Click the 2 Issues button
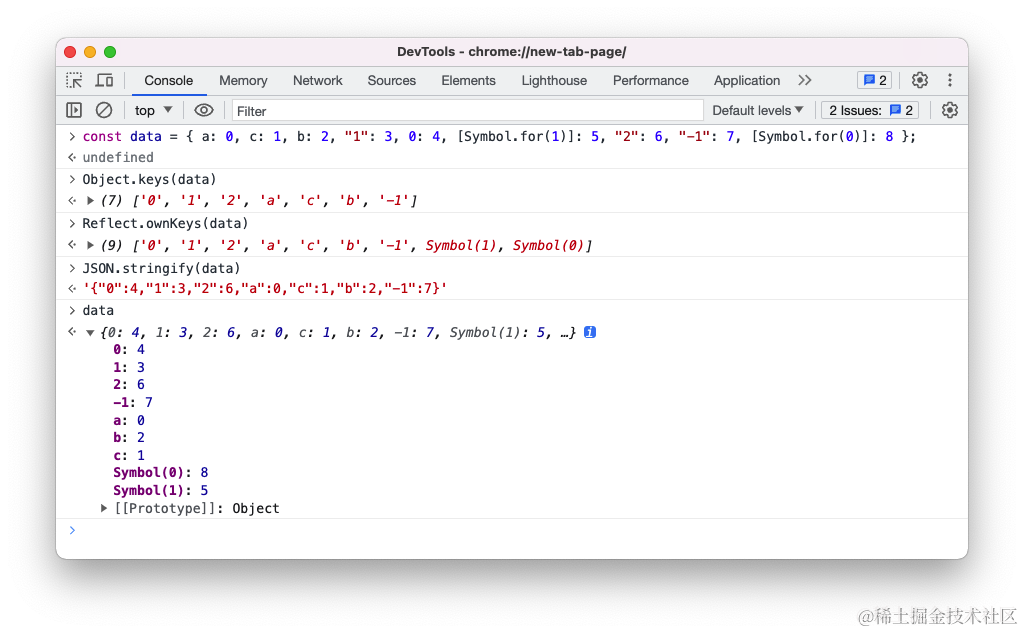 (x=870, y=110)
